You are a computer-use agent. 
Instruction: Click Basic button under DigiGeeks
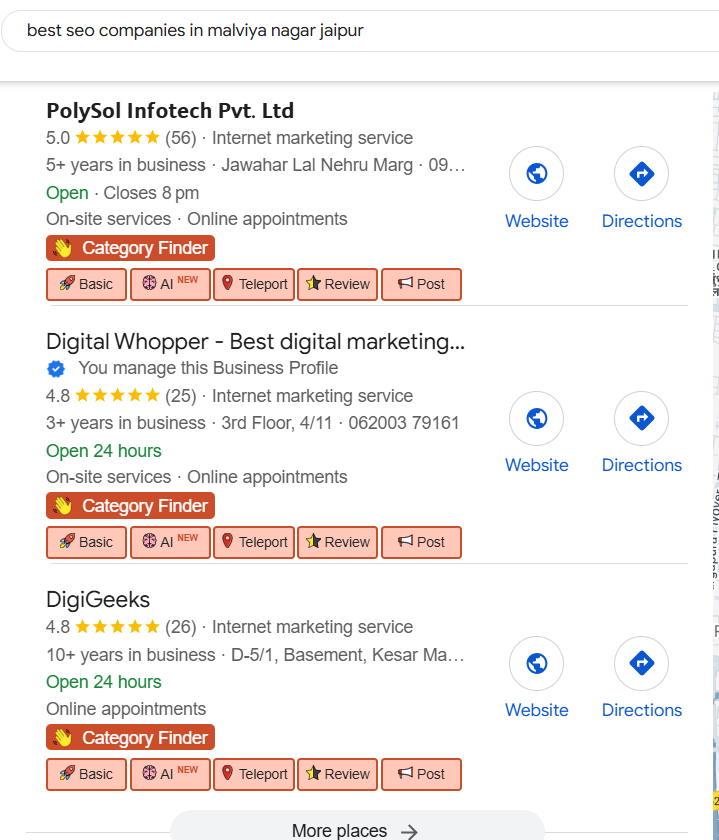86,774
